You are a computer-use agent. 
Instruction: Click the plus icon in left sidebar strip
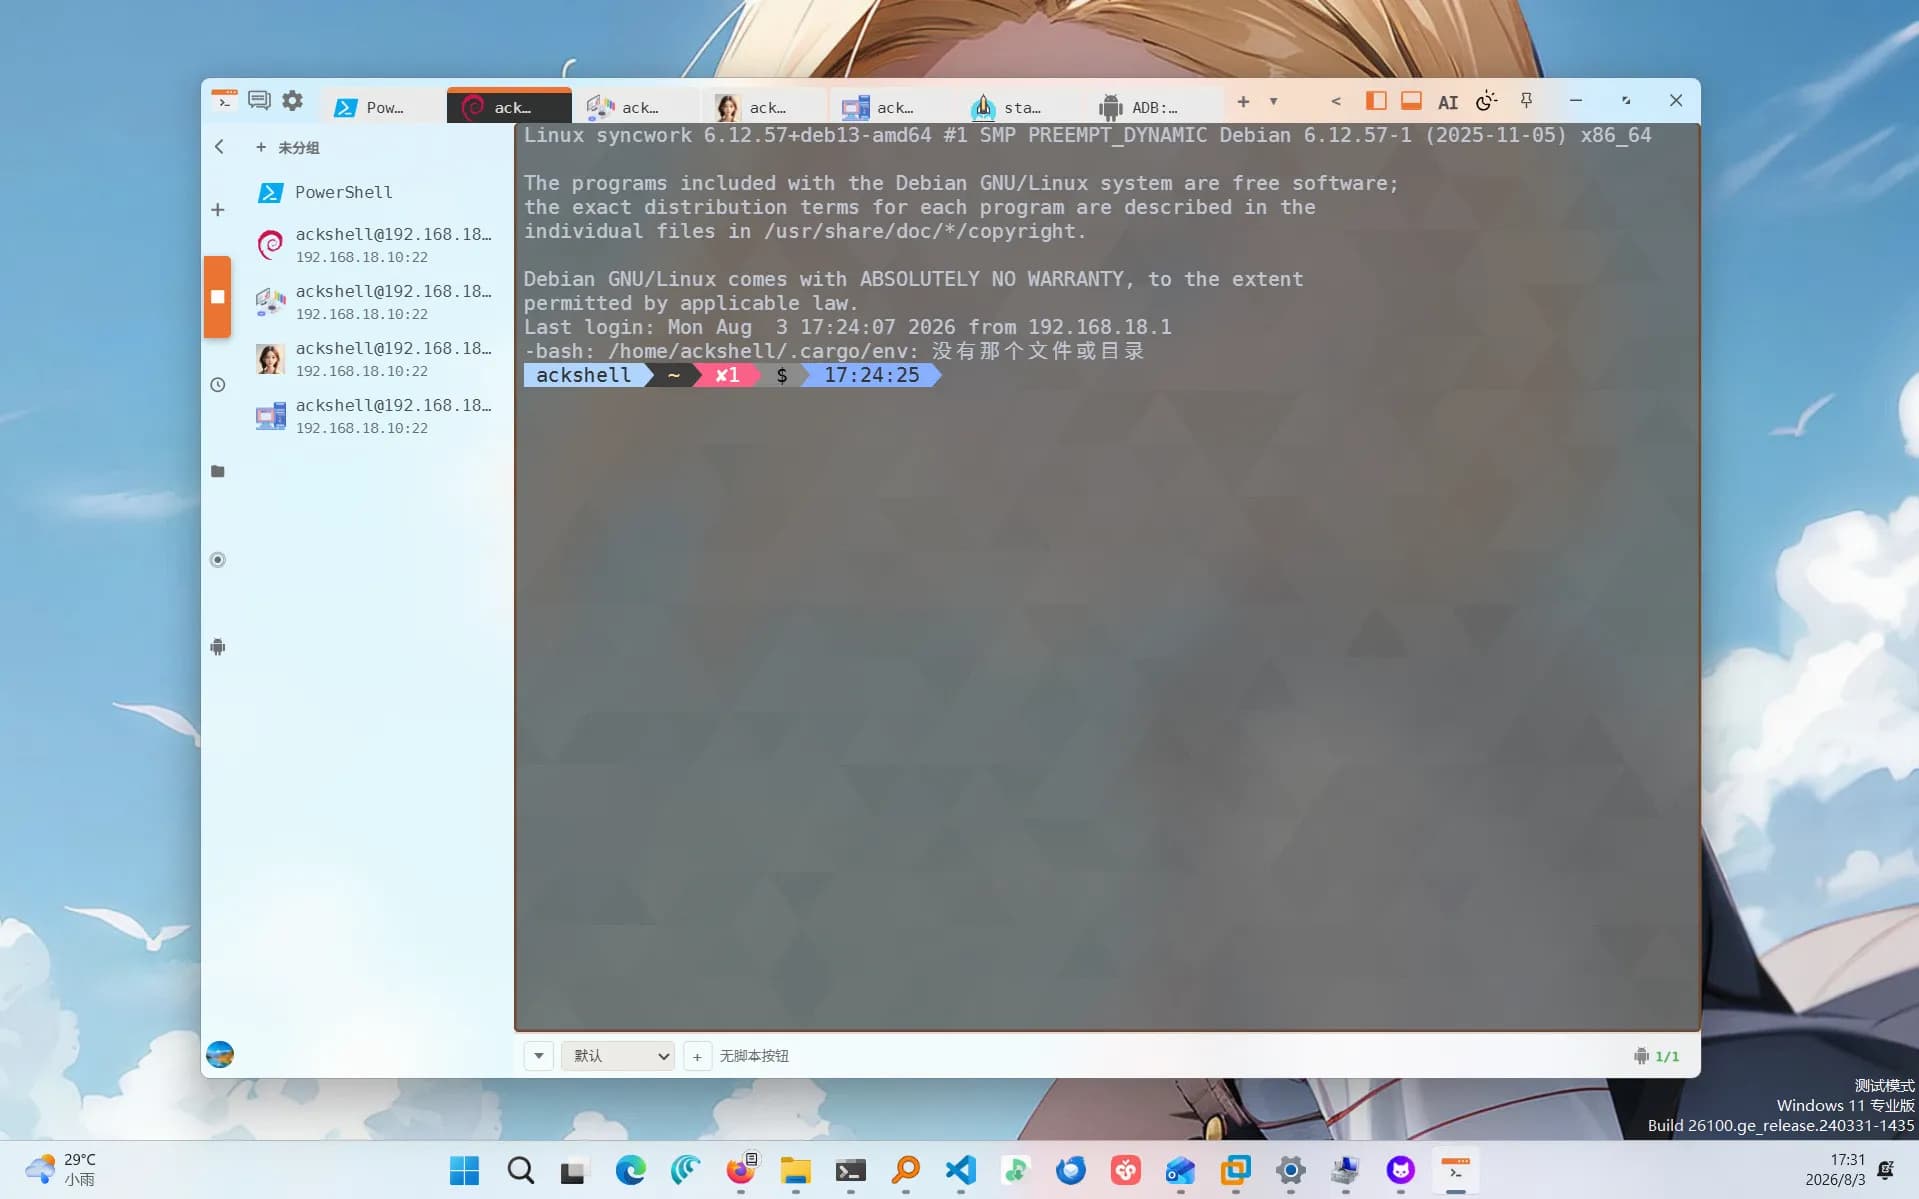[x=218, y=210]
